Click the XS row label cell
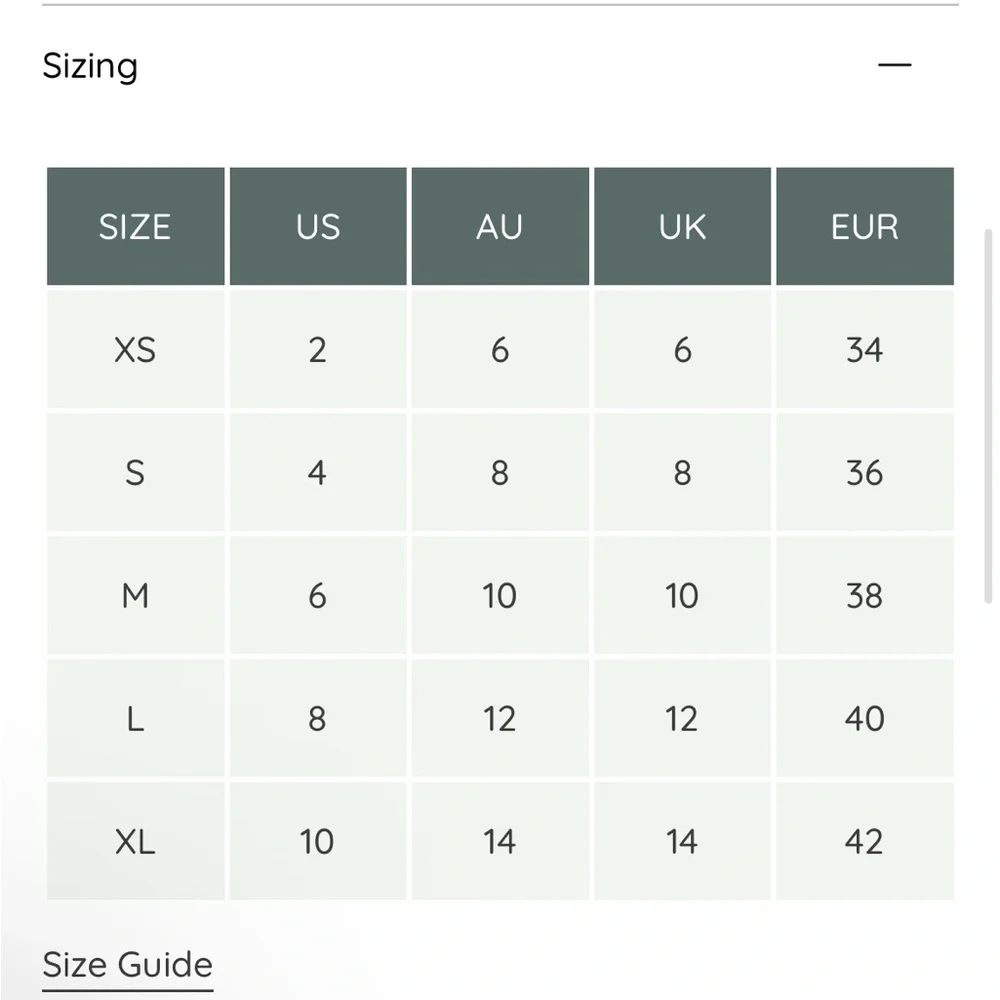1000x1000 pixels. pyautogui.click(x=135, y=350)
